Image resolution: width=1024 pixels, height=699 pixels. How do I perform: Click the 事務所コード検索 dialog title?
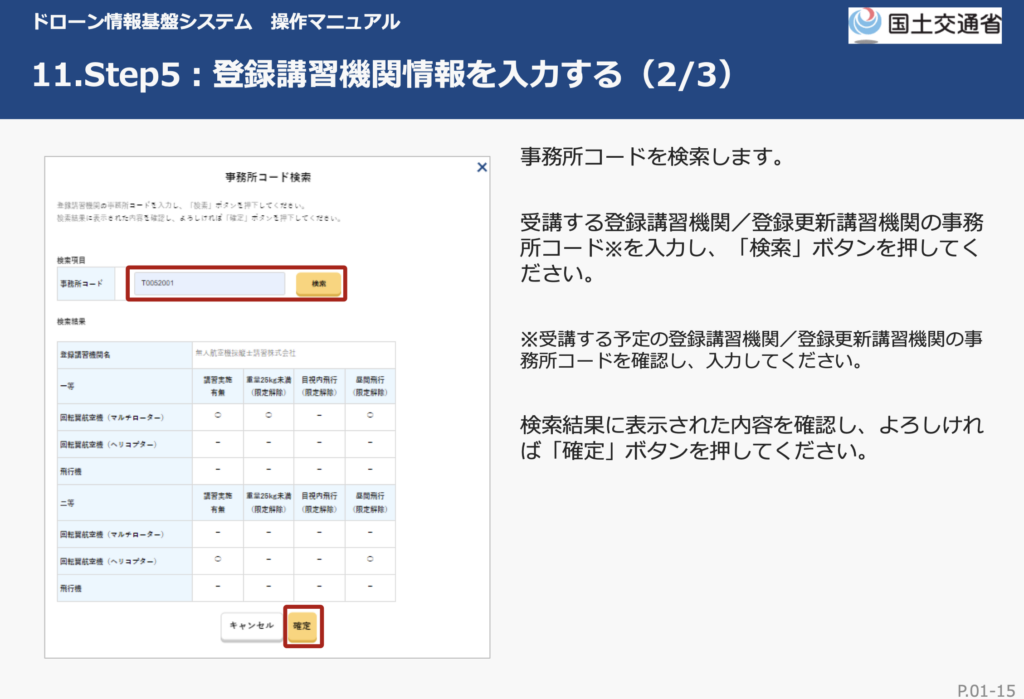click(267, 177)
